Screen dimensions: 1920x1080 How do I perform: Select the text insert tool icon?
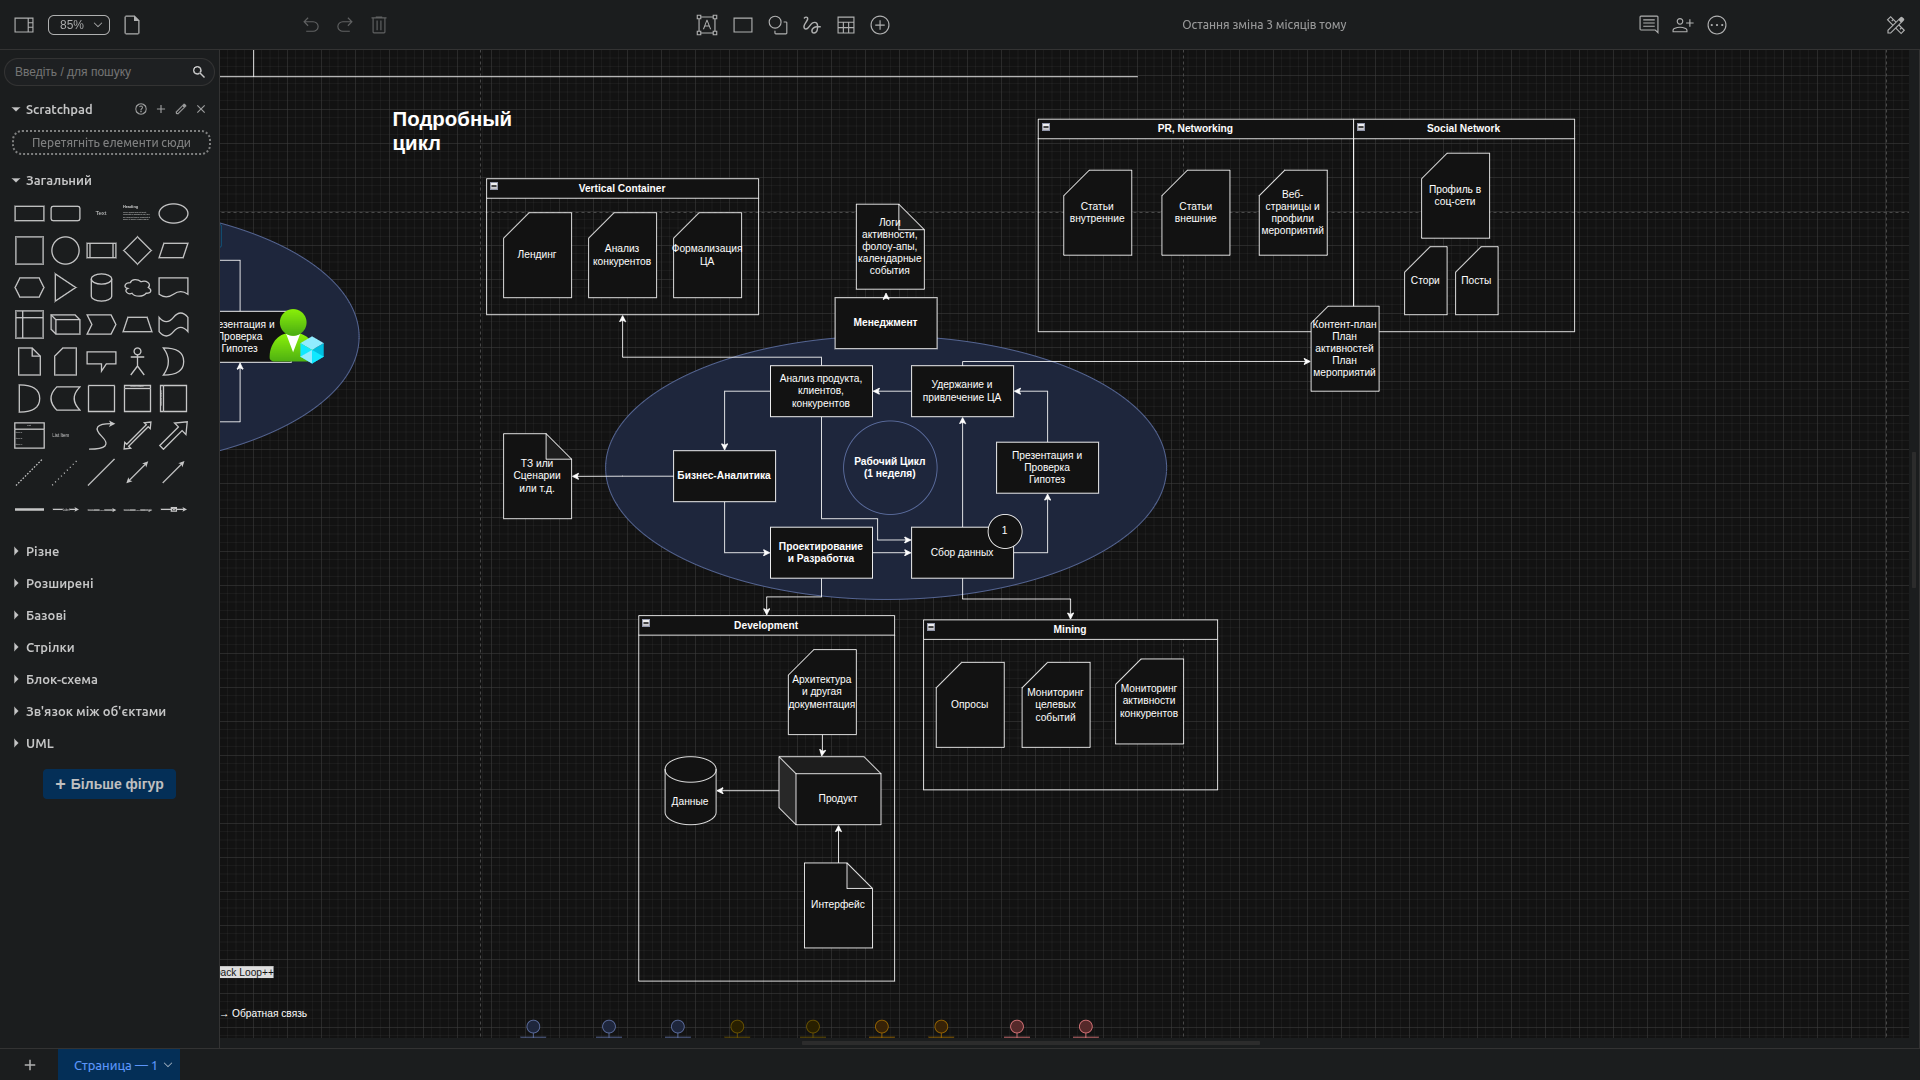(707, 25)
